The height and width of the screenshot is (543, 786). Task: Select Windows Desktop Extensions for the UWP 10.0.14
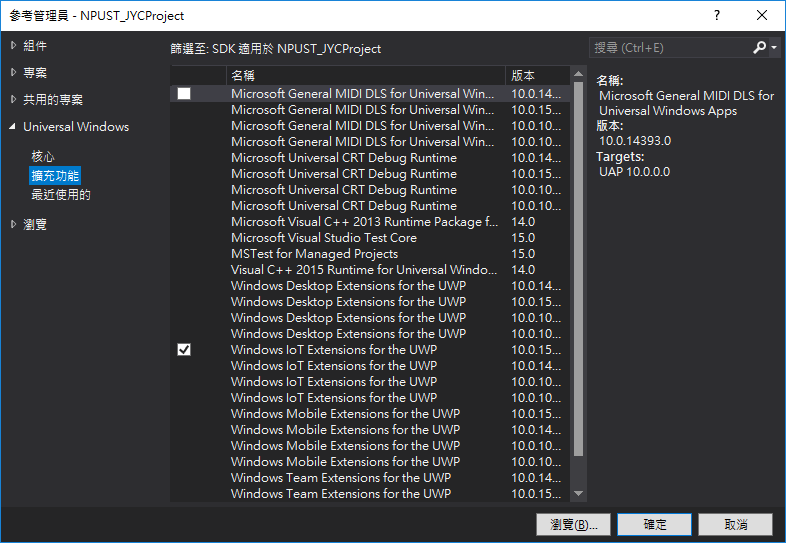(x=370, y=286)
